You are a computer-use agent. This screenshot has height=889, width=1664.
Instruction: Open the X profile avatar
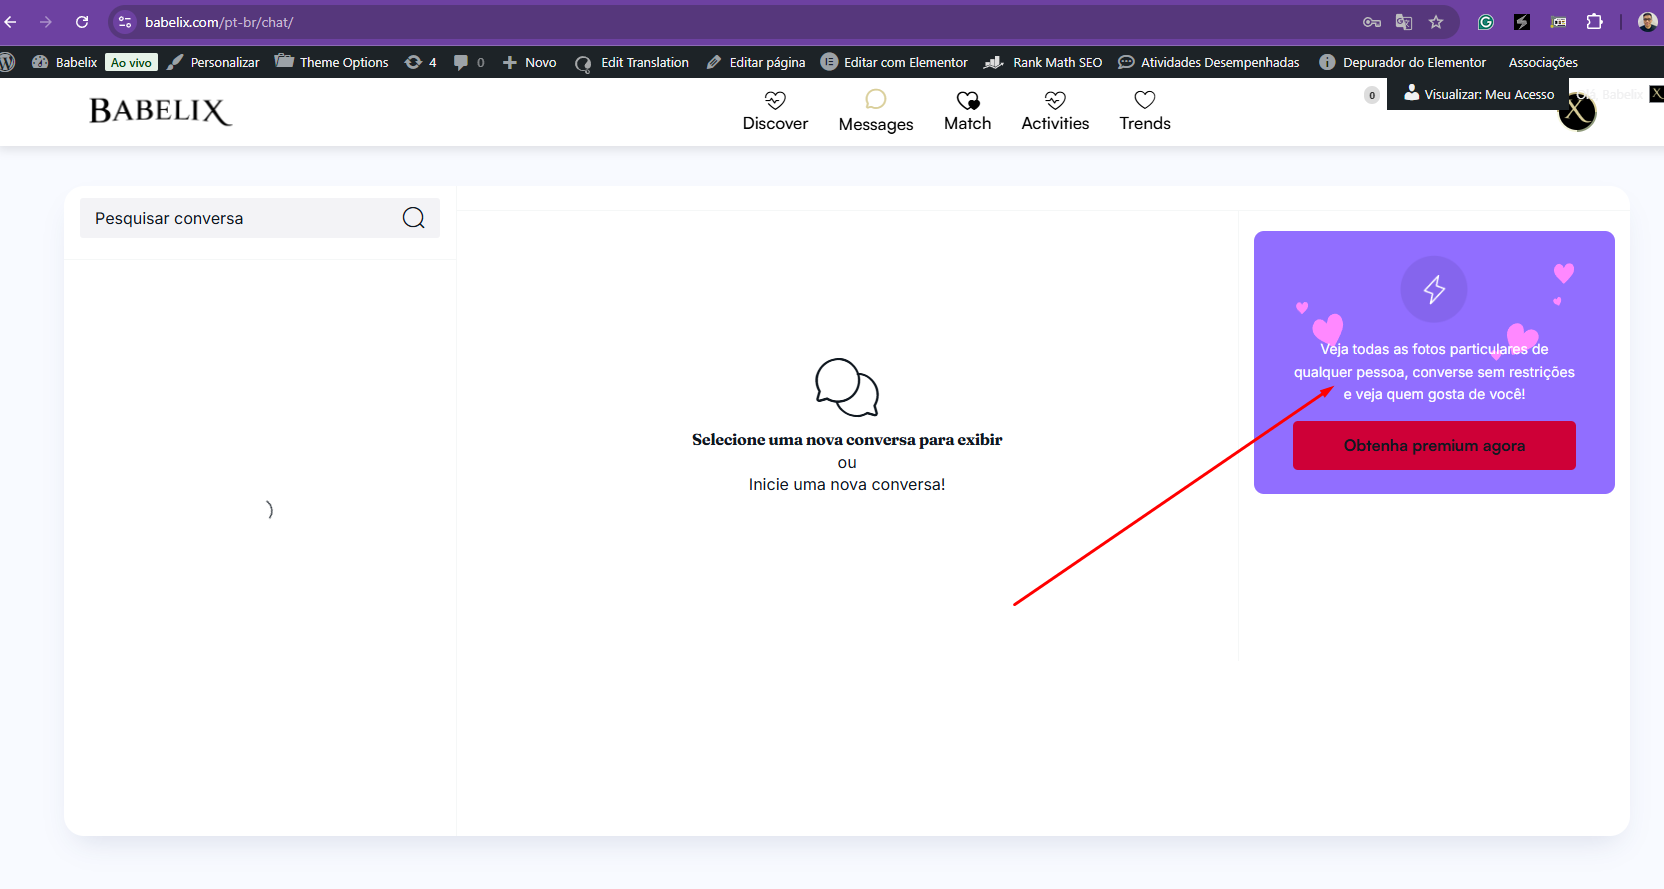[x=1577, y=112]
